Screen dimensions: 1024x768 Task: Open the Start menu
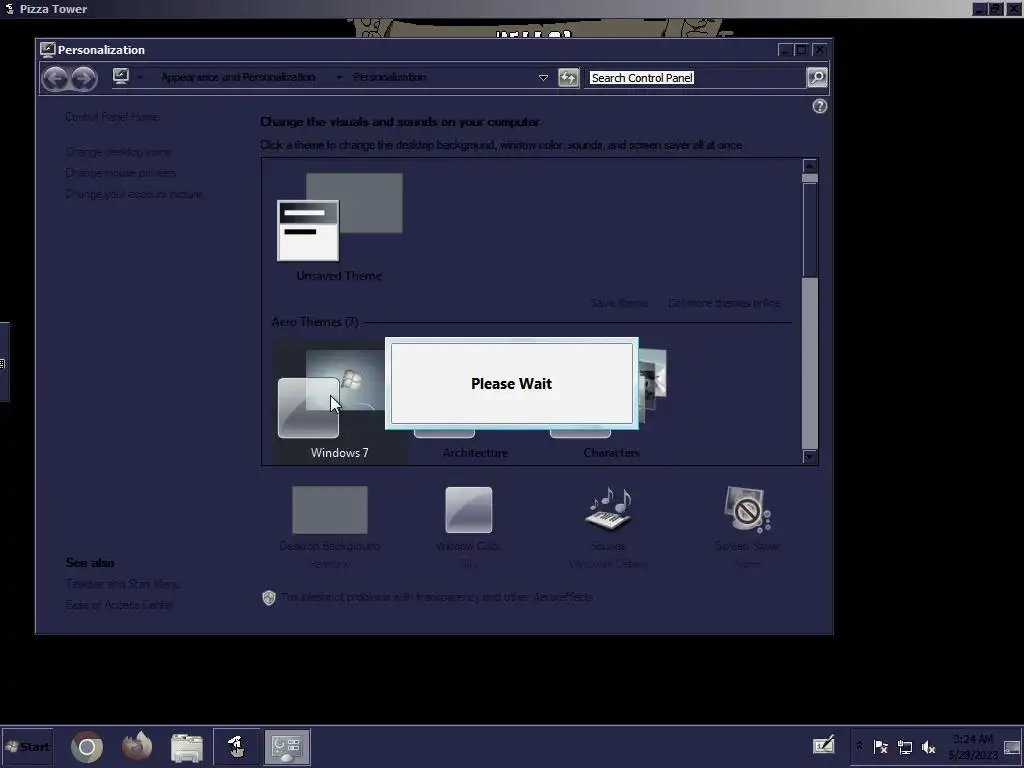click(x=27, y=746)
